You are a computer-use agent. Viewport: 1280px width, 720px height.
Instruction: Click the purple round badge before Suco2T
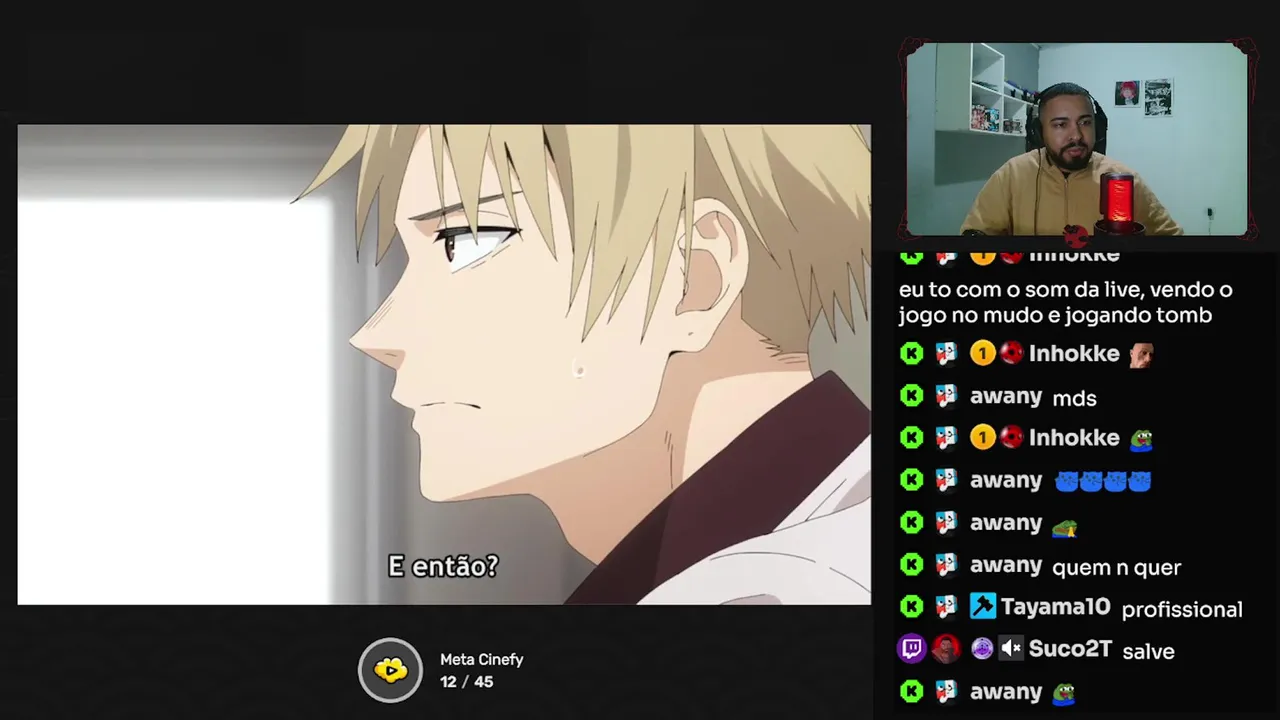click(981, 649)
